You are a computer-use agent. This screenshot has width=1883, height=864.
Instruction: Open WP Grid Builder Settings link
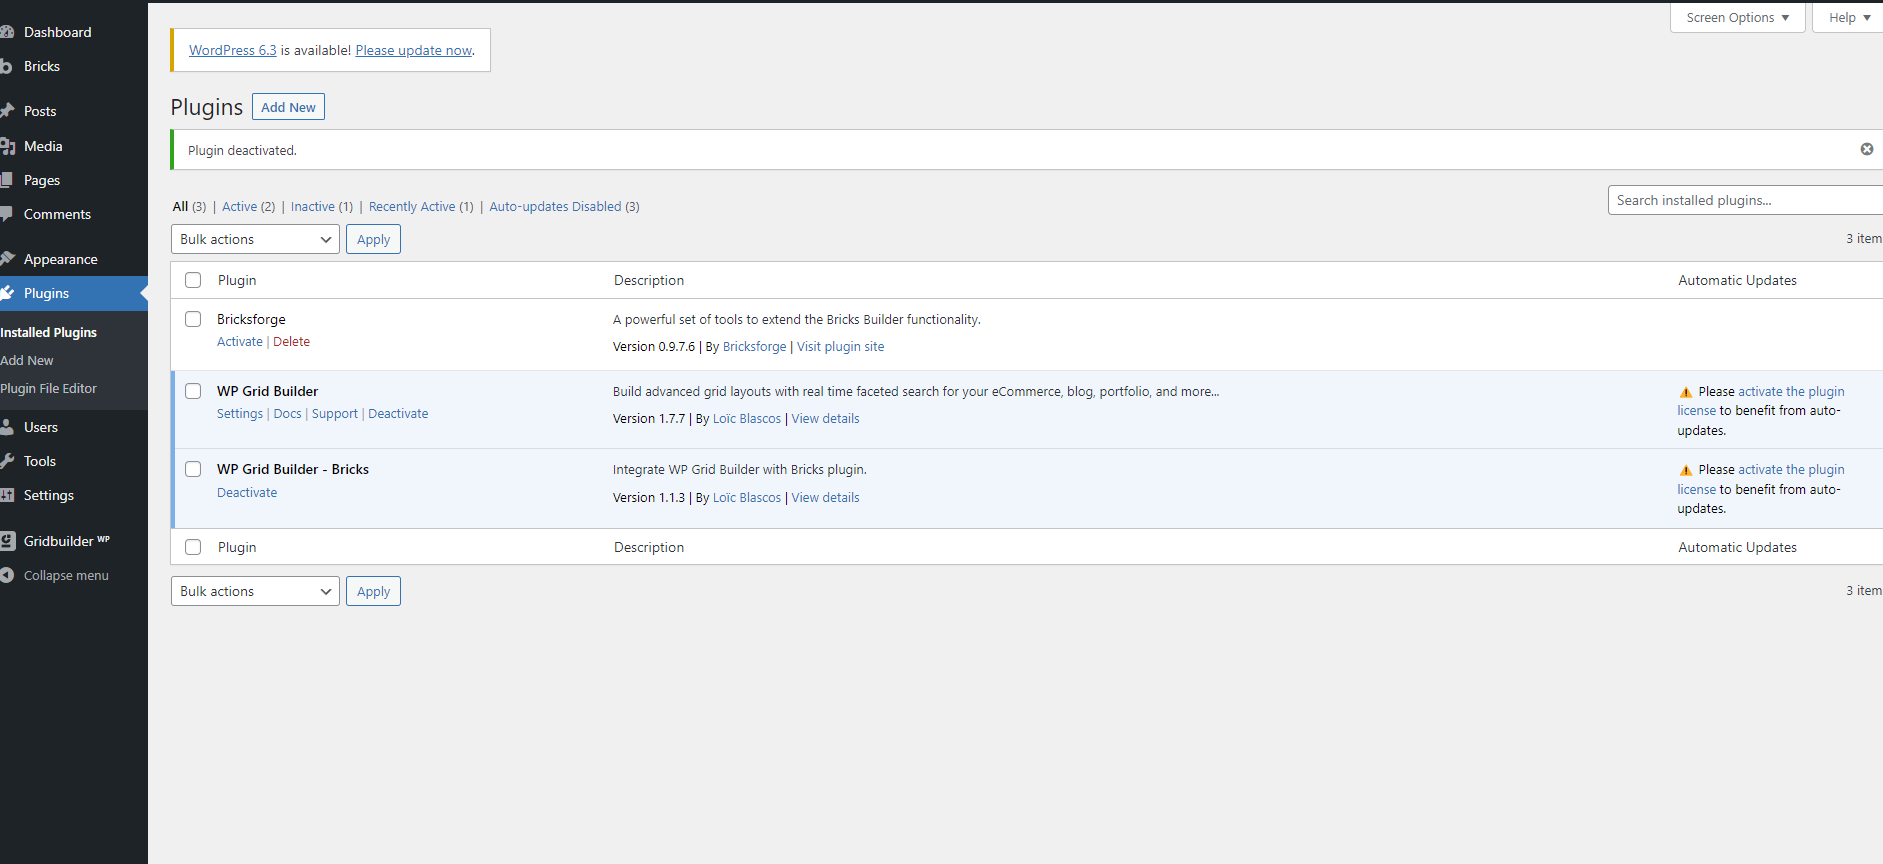click(240, 413)
